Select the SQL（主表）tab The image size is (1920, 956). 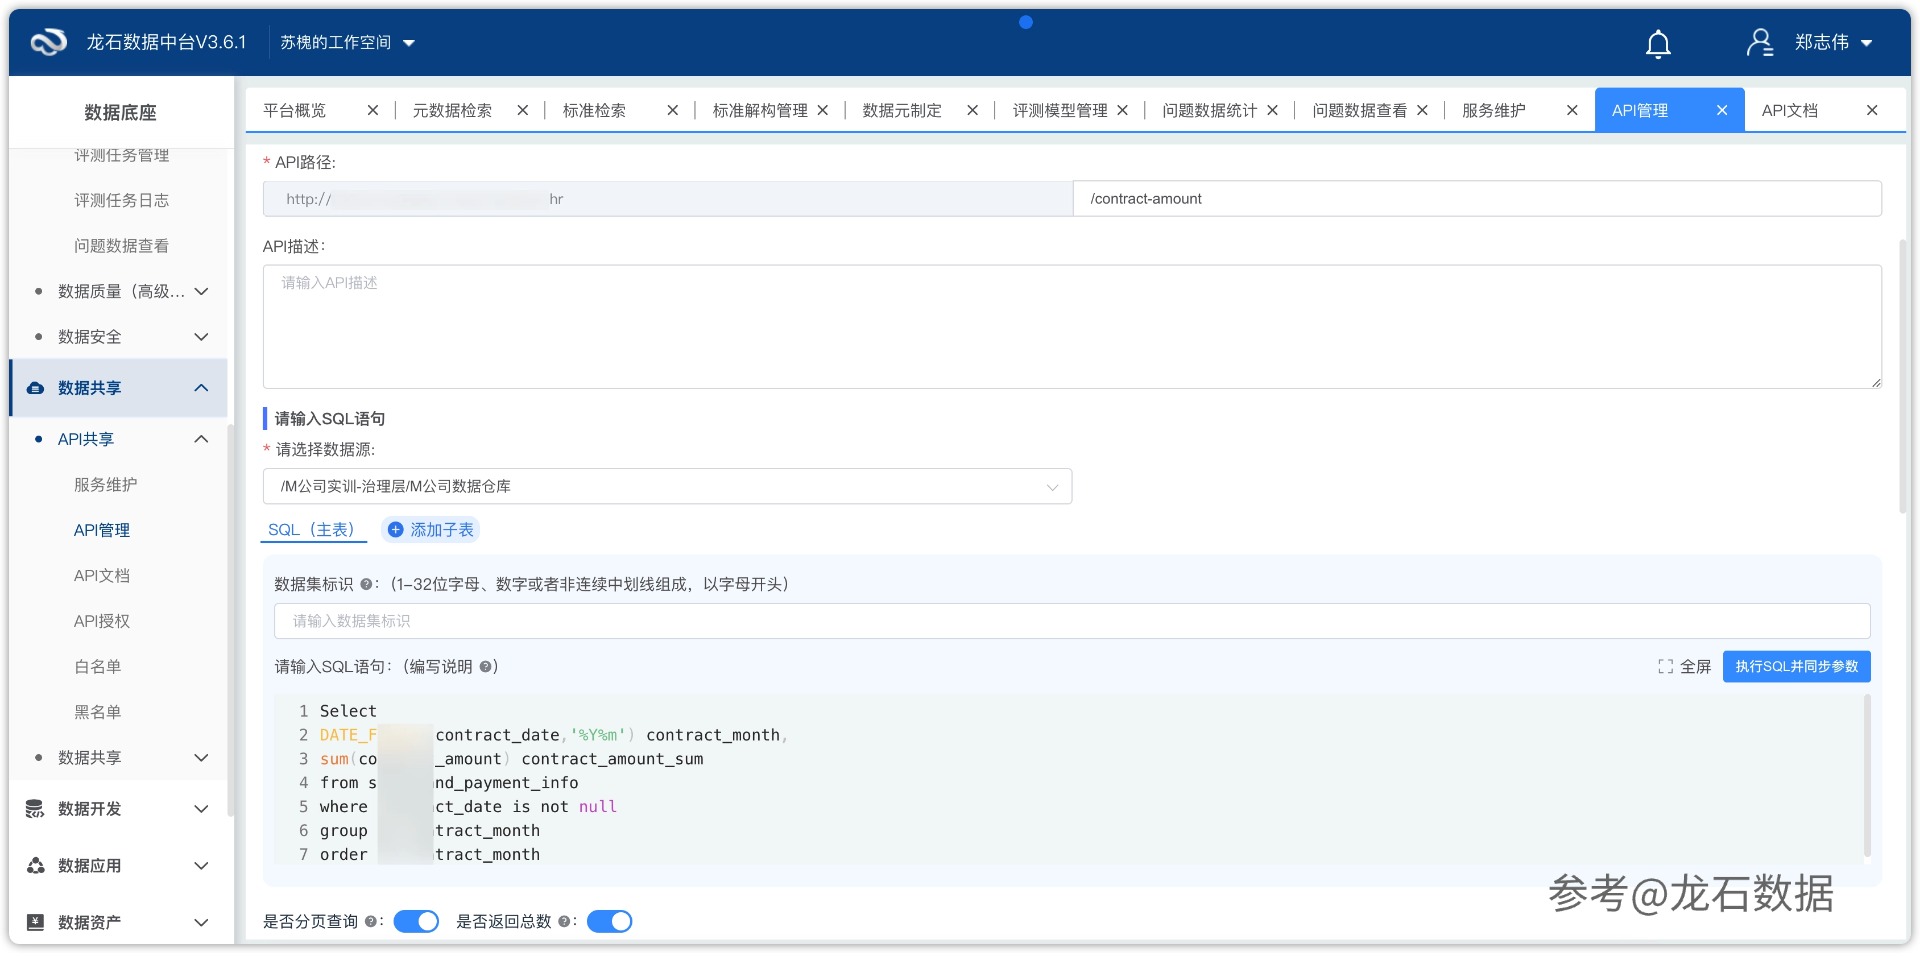(x=312, y=530)
